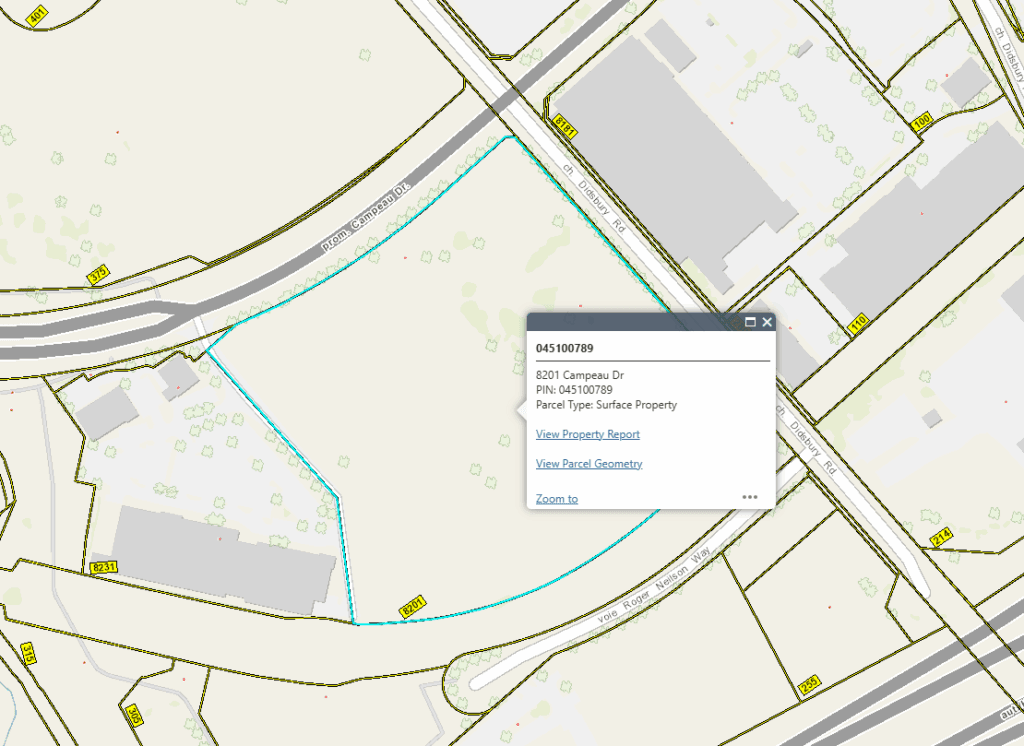Click the prom. Campeau Dr. road label
Viewport: 1024px width, 746px height.
367,218
